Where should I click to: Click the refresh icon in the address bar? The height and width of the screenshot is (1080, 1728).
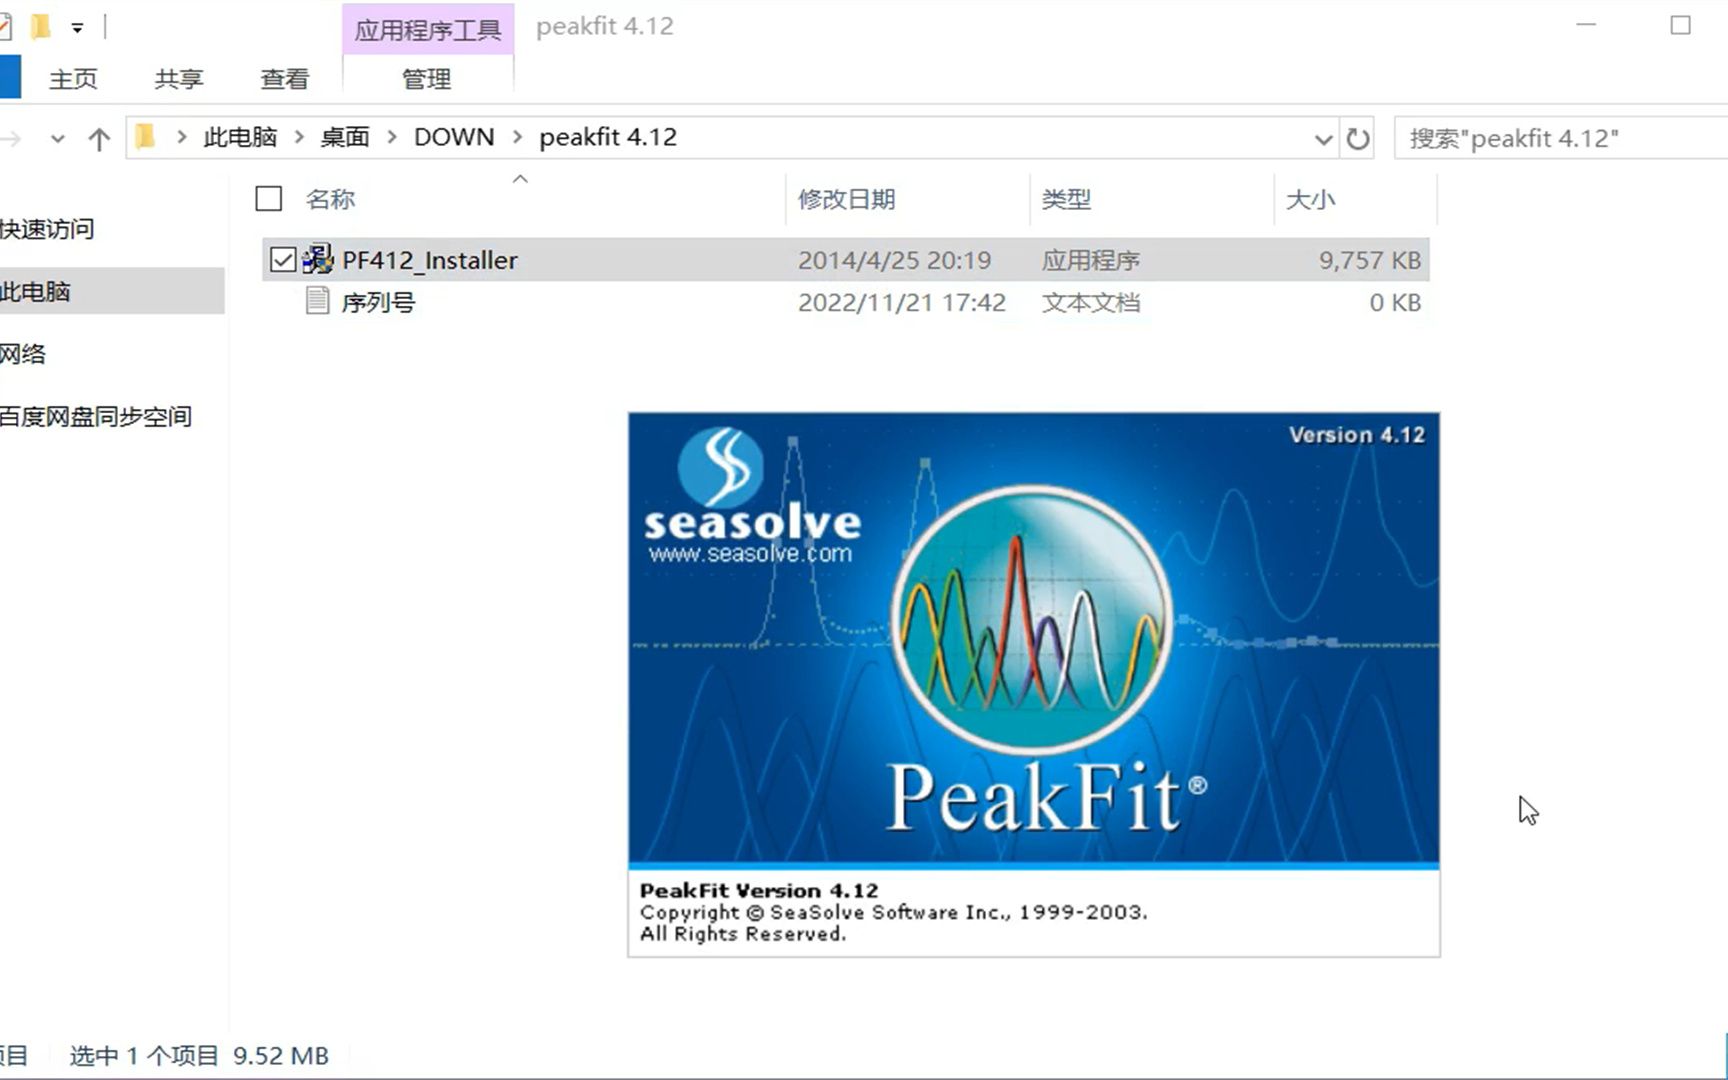pyautogui.click(x=1358, y=139)
